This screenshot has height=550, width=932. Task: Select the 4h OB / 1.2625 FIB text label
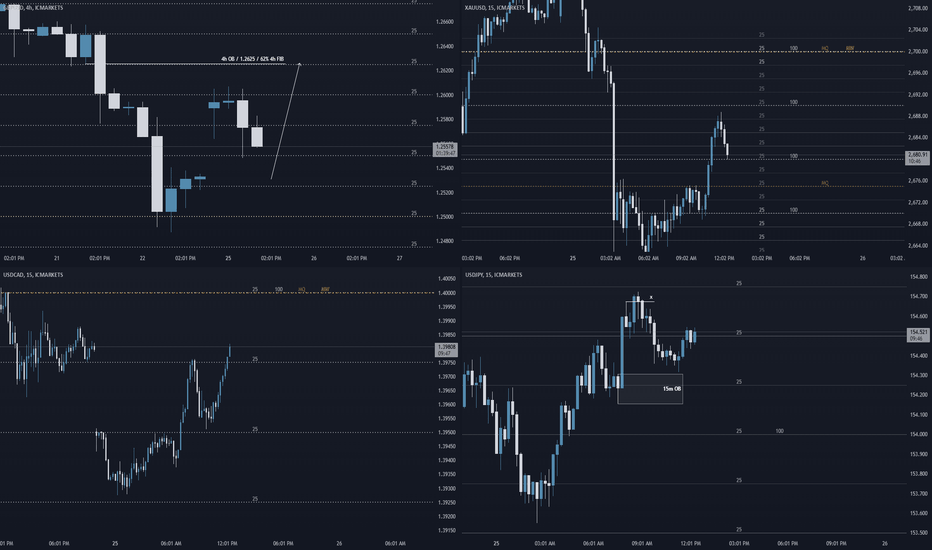[x=252, y=59]
